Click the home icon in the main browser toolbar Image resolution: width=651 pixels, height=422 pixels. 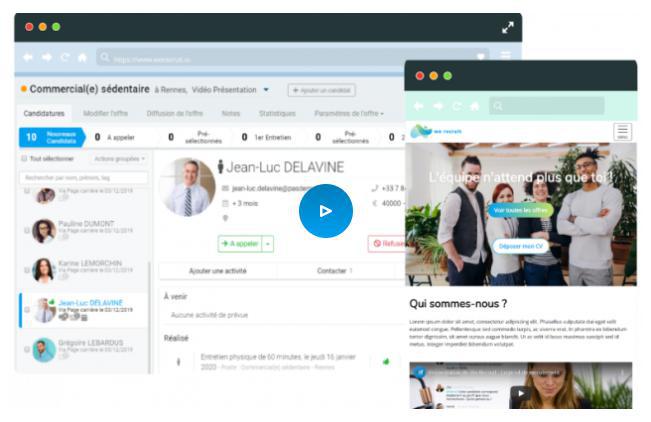(82, 57)
